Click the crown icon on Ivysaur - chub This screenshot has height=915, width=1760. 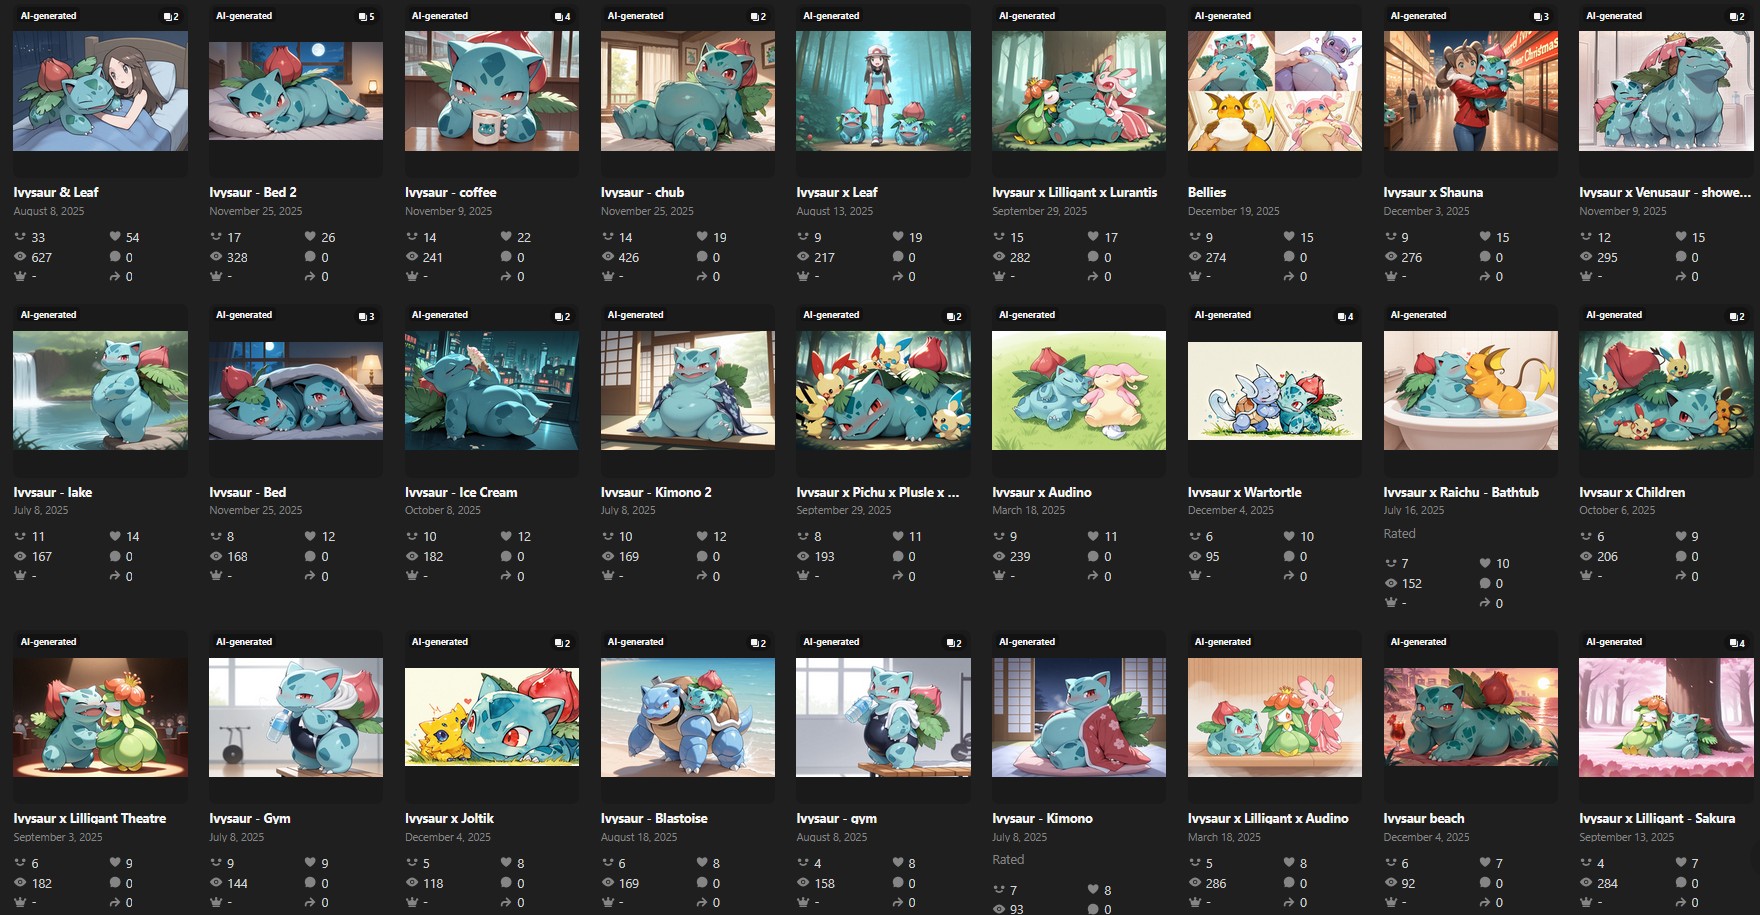point(607,277)
